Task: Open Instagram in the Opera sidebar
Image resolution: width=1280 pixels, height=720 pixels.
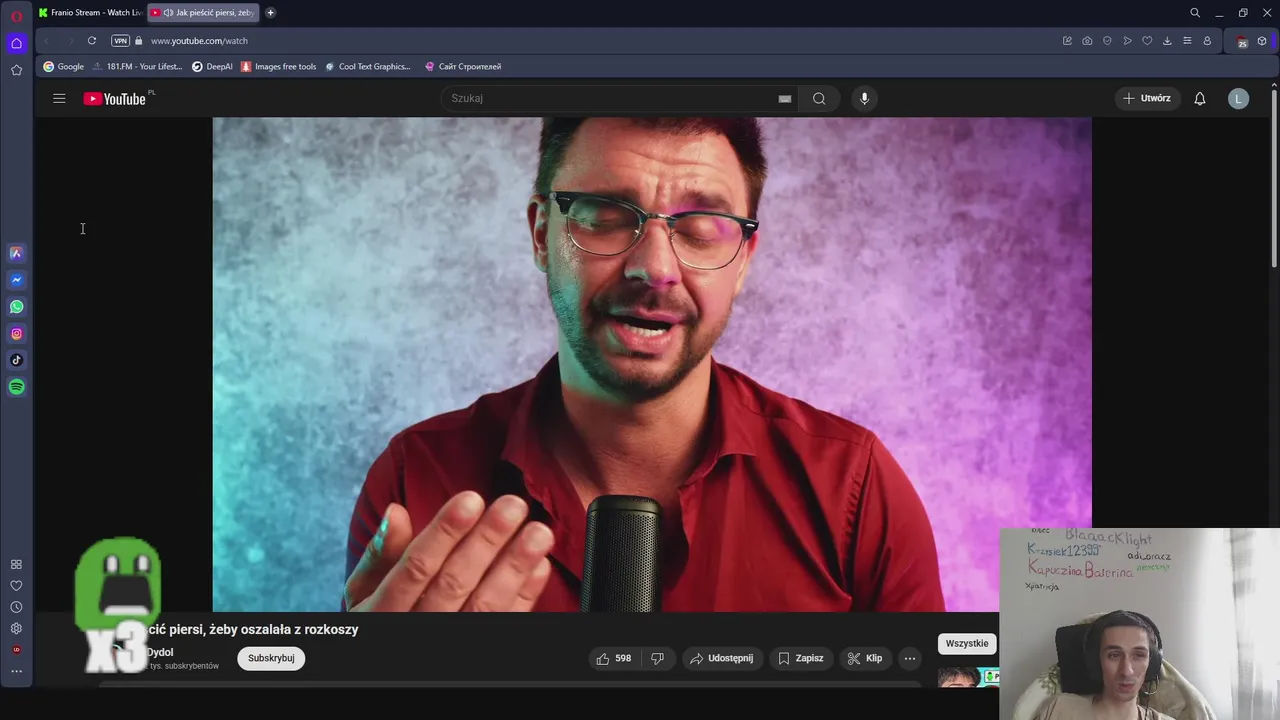Action: click(x=16, y=334)
